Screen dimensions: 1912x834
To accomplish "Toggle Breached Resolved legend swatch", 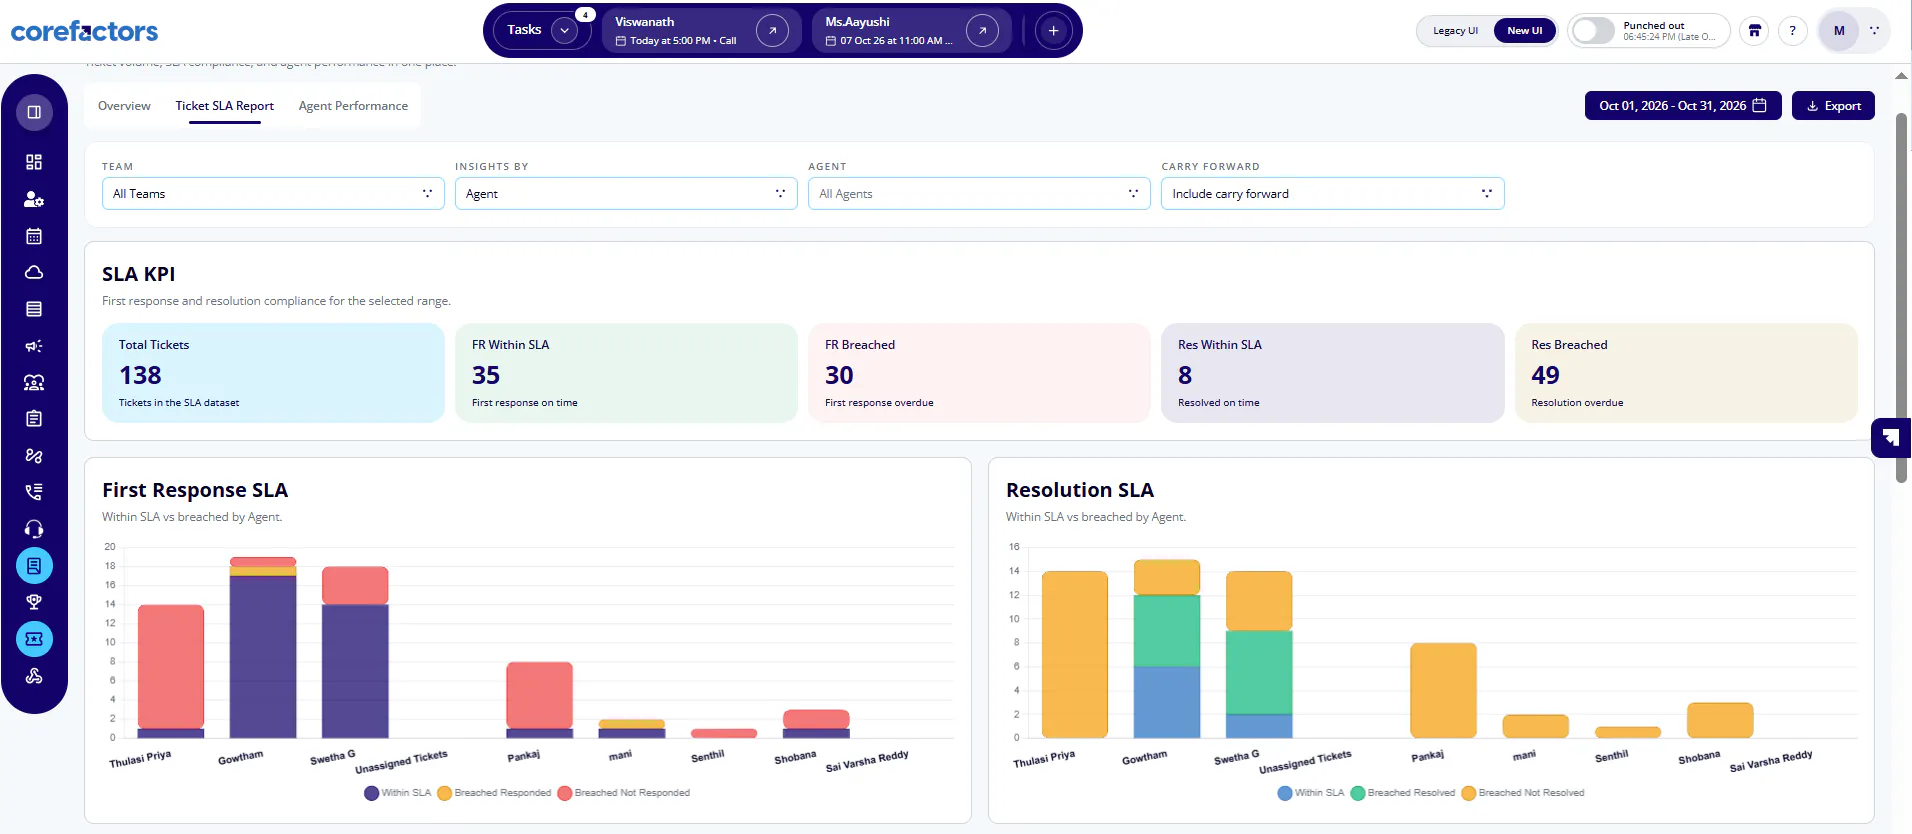I will click(x=1358, y=793).
